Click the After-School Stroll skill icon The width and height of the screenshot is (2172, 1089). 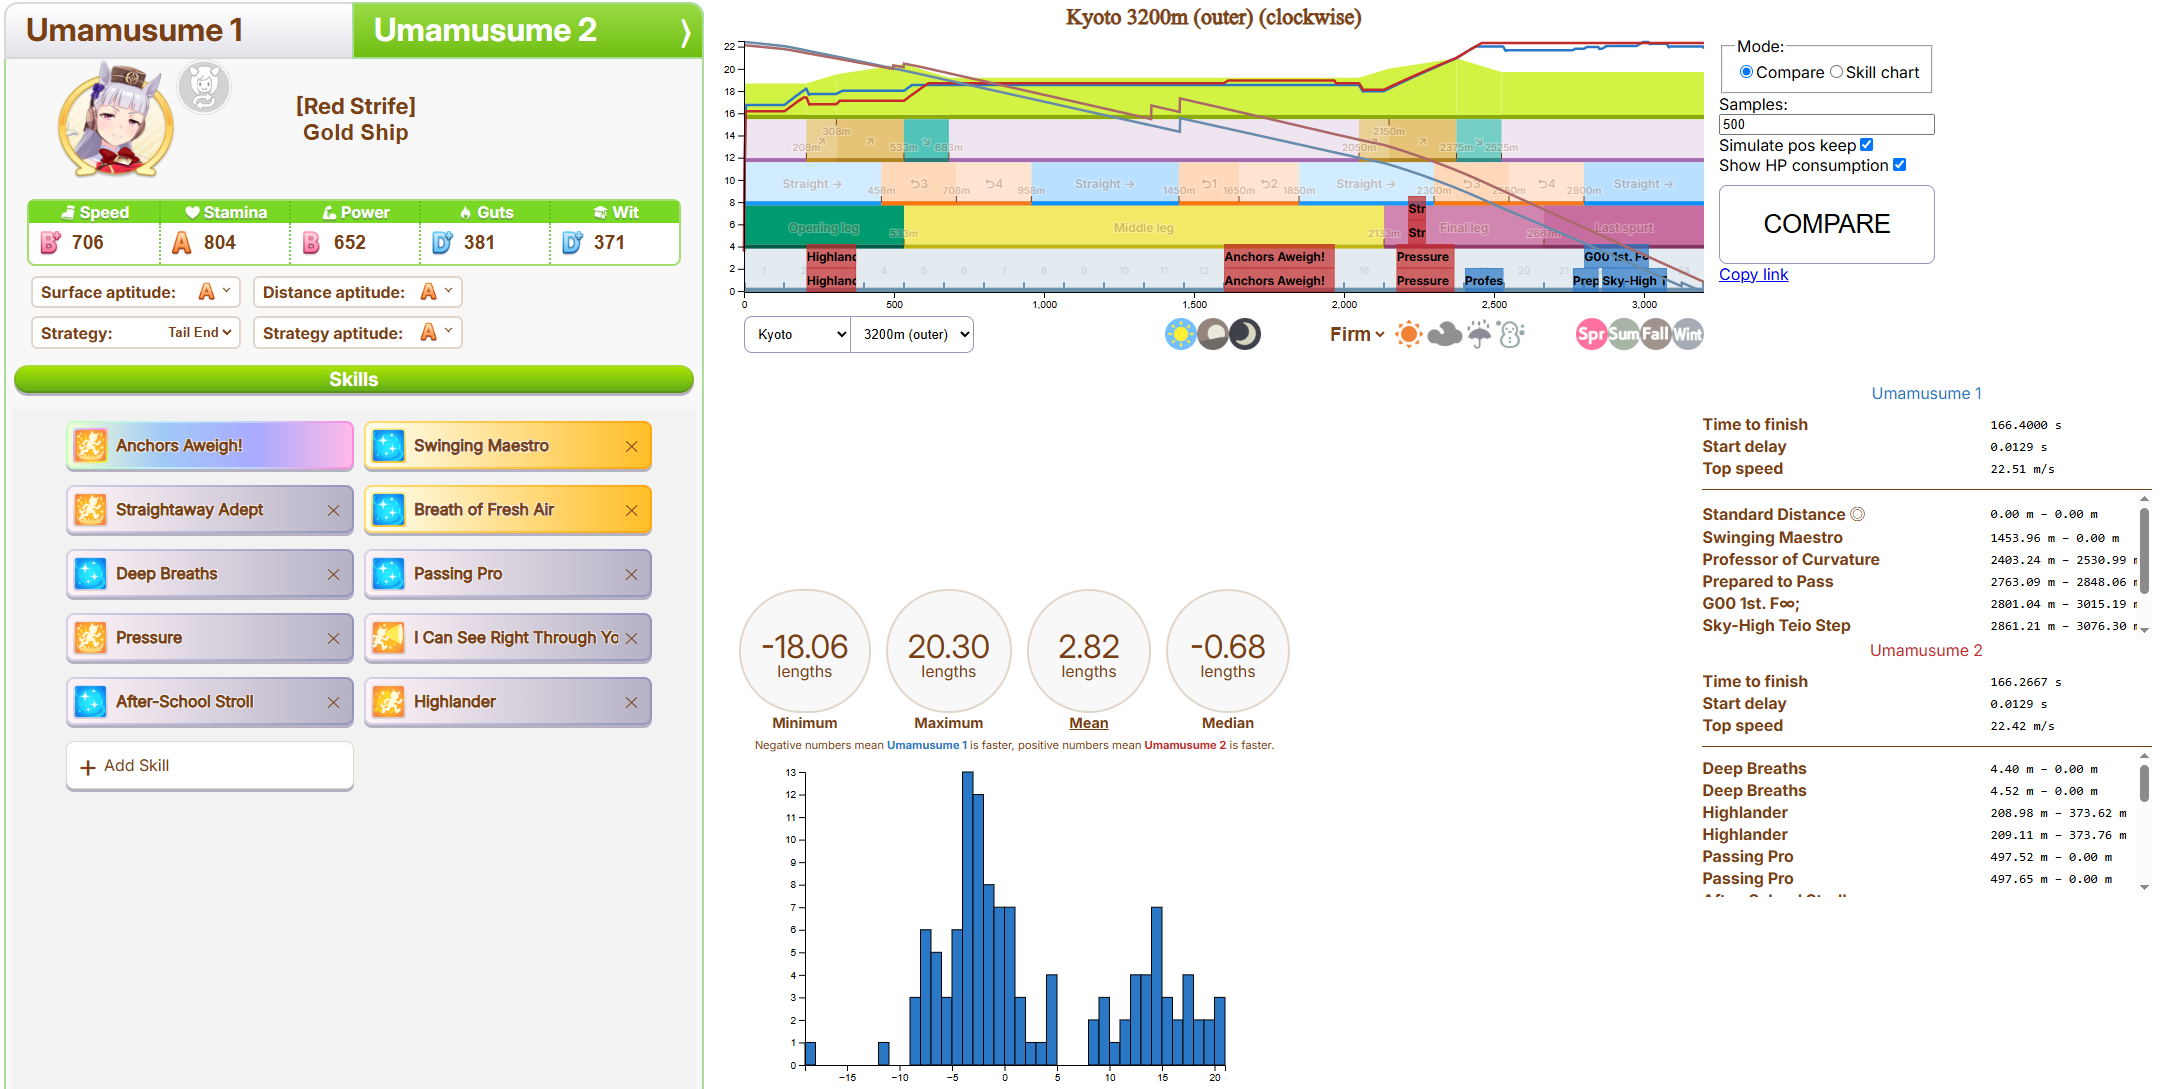coord(90,702)
